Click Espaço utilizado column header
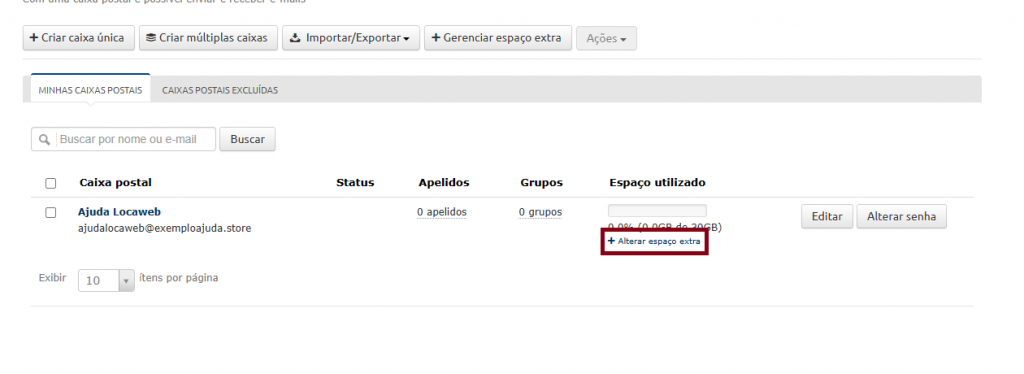 [658, 183]
